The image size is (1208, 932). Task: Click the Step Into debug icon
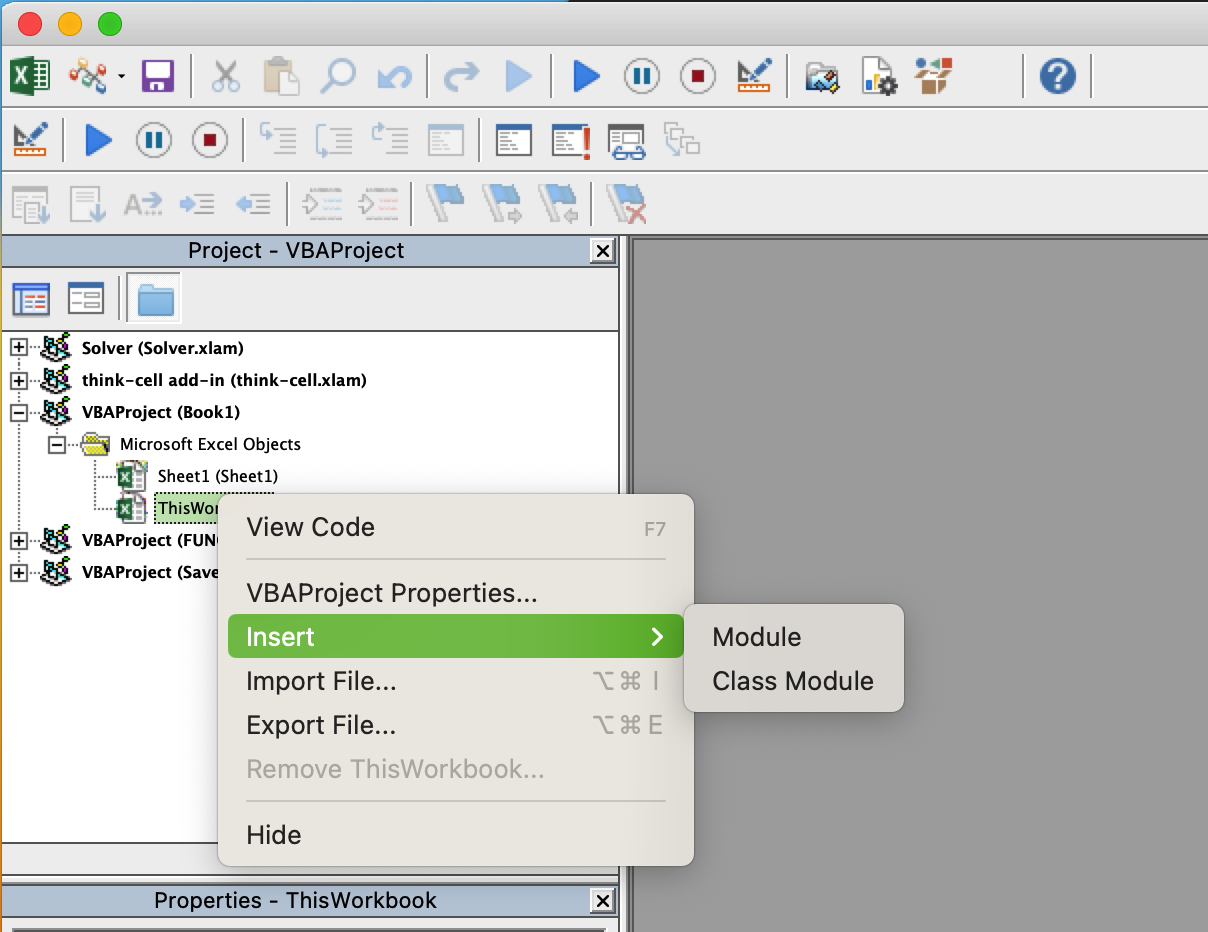[x=278, y=139]
